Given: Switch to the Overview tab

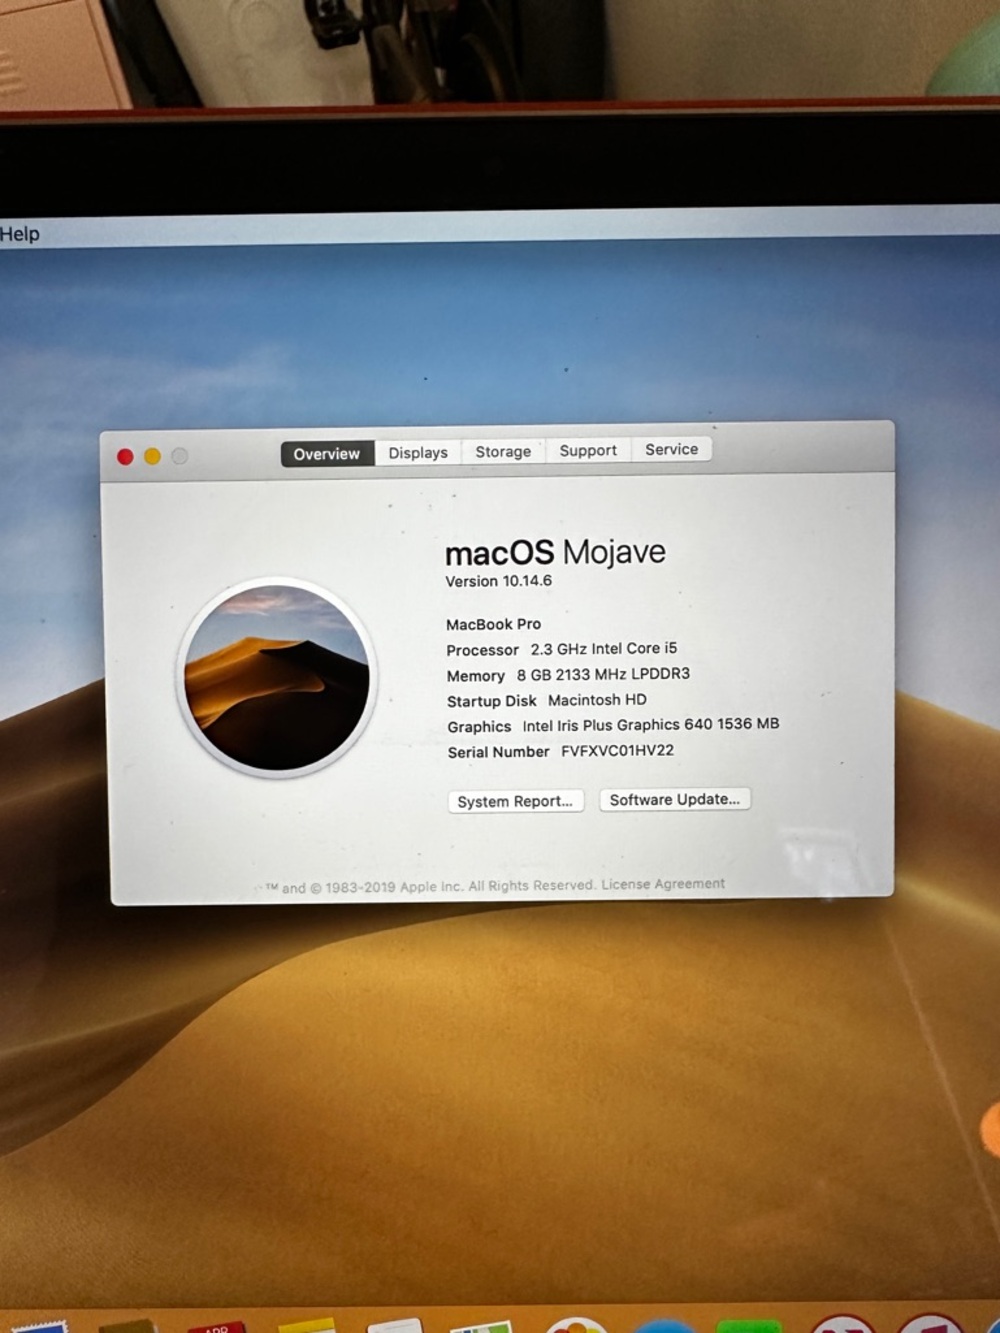Looking at the screenshot, I should 327,453.
